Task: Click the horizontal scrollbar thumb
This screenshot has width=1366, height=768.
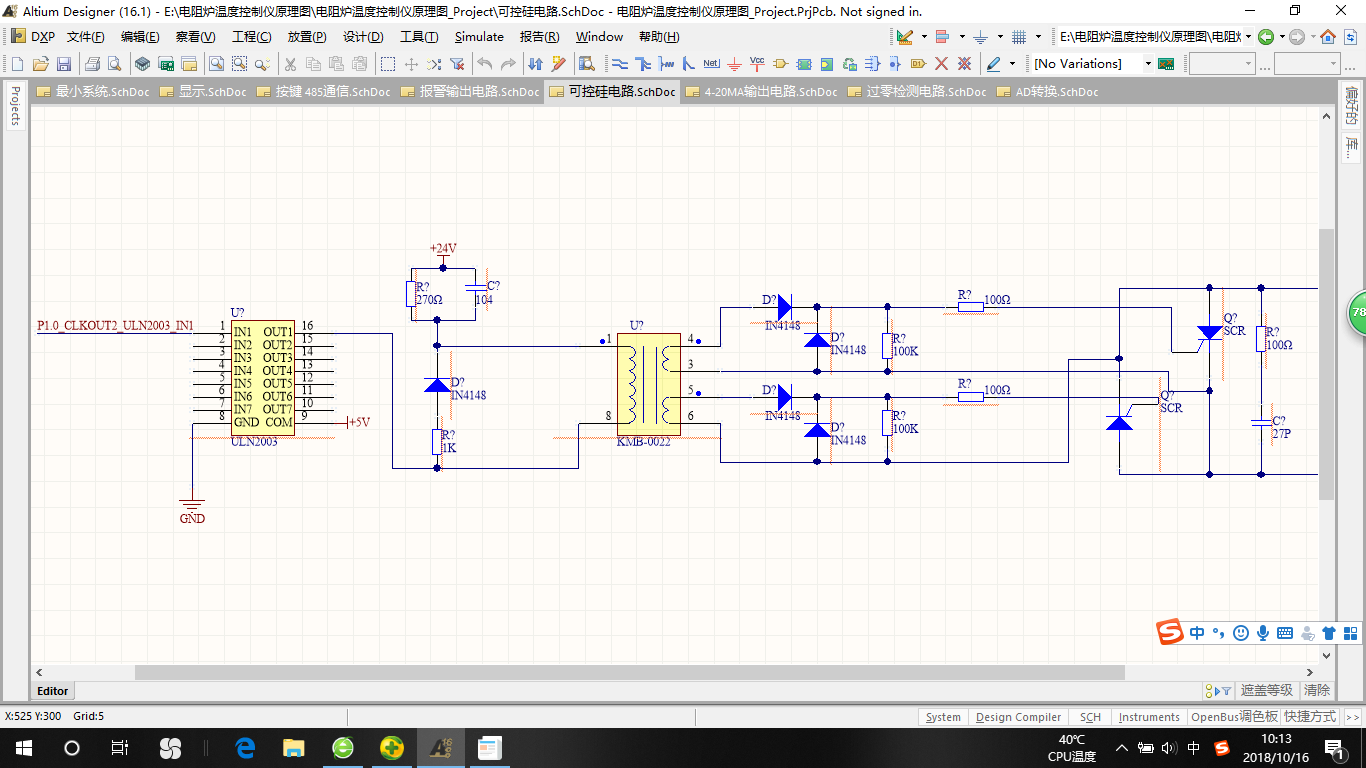Action: [630, 672]
